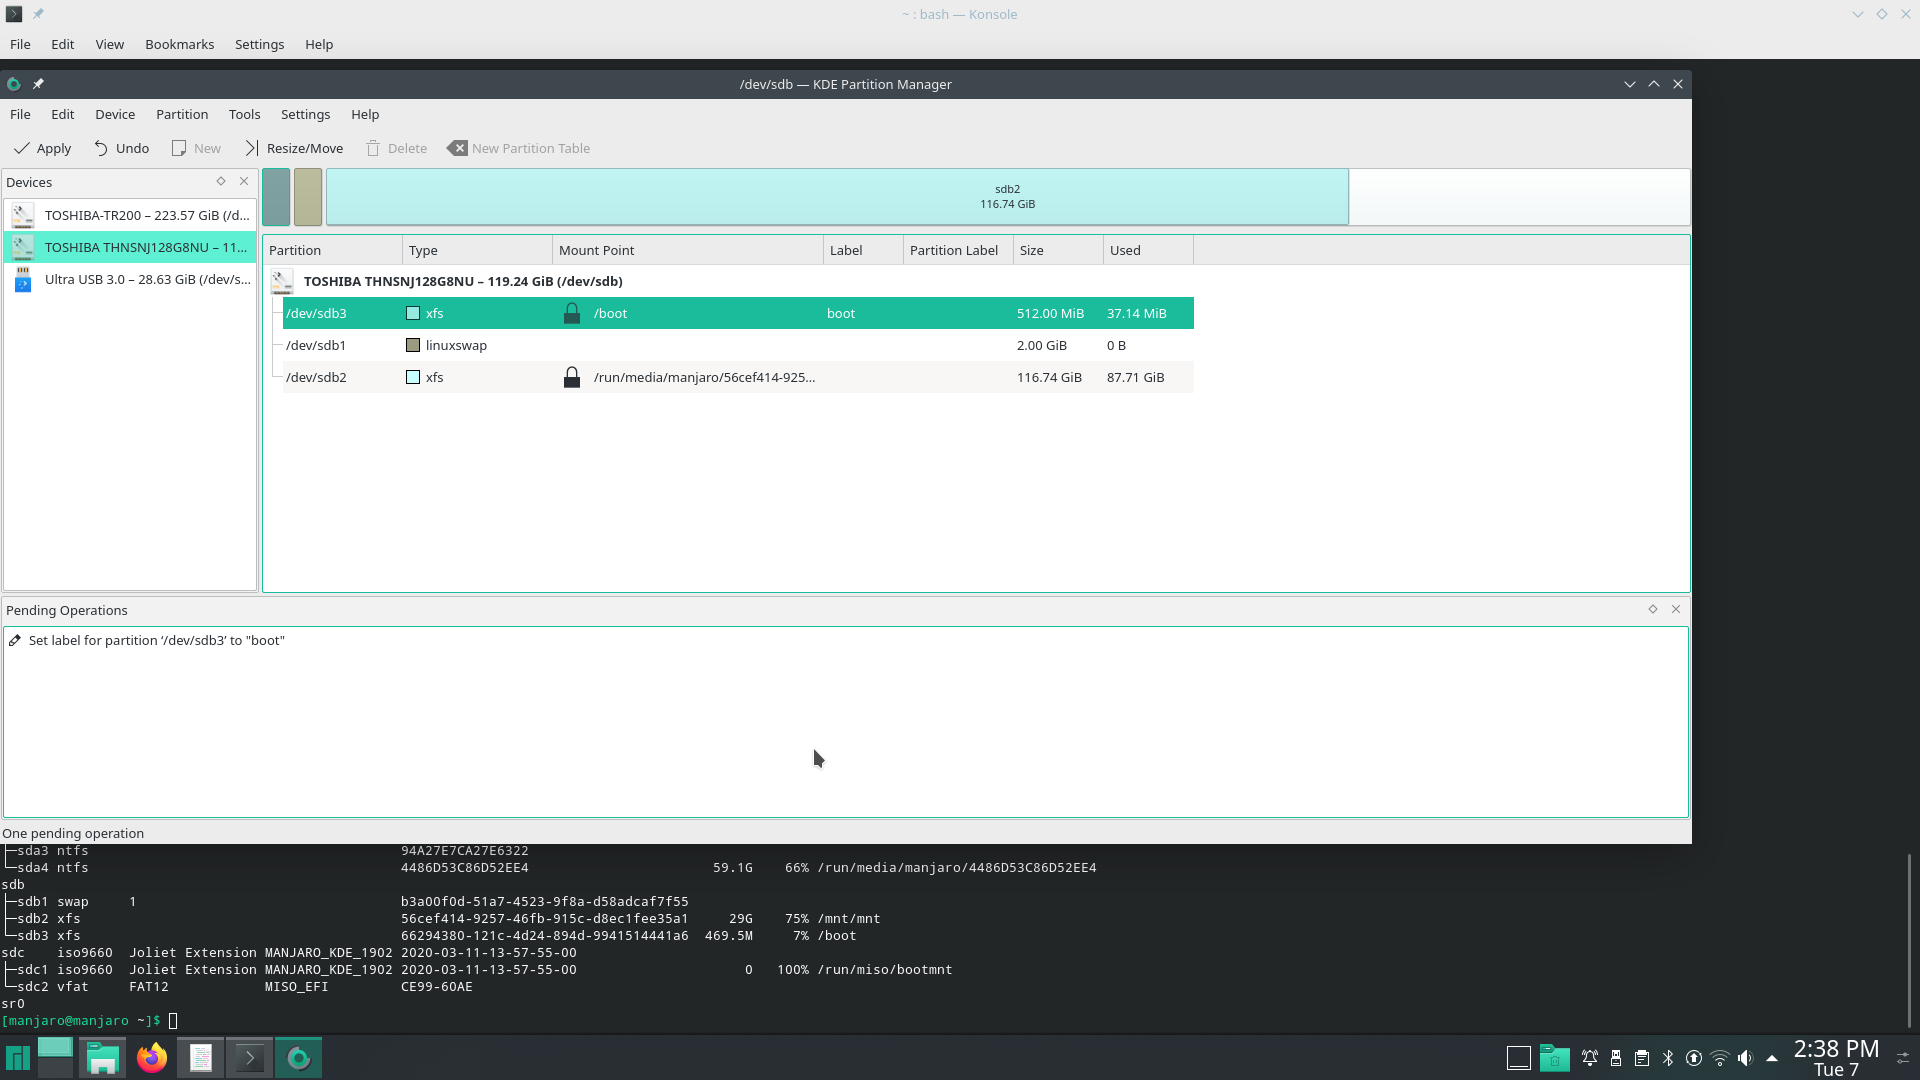Screen dimensions: 1920x1080
Task: Select TOSHIBA-TR200 223.57 GiB device
Action: [130, 215]
